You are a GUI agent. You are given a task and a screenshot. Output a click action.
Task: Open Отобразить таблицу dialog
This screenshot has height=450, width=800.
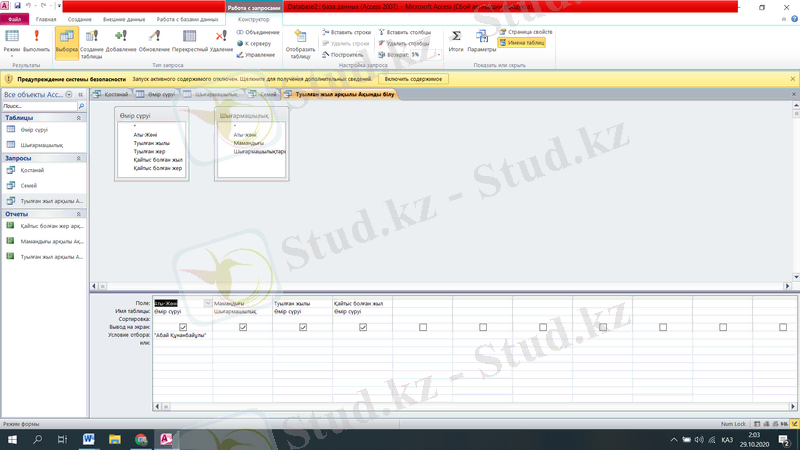click(301, 44)
